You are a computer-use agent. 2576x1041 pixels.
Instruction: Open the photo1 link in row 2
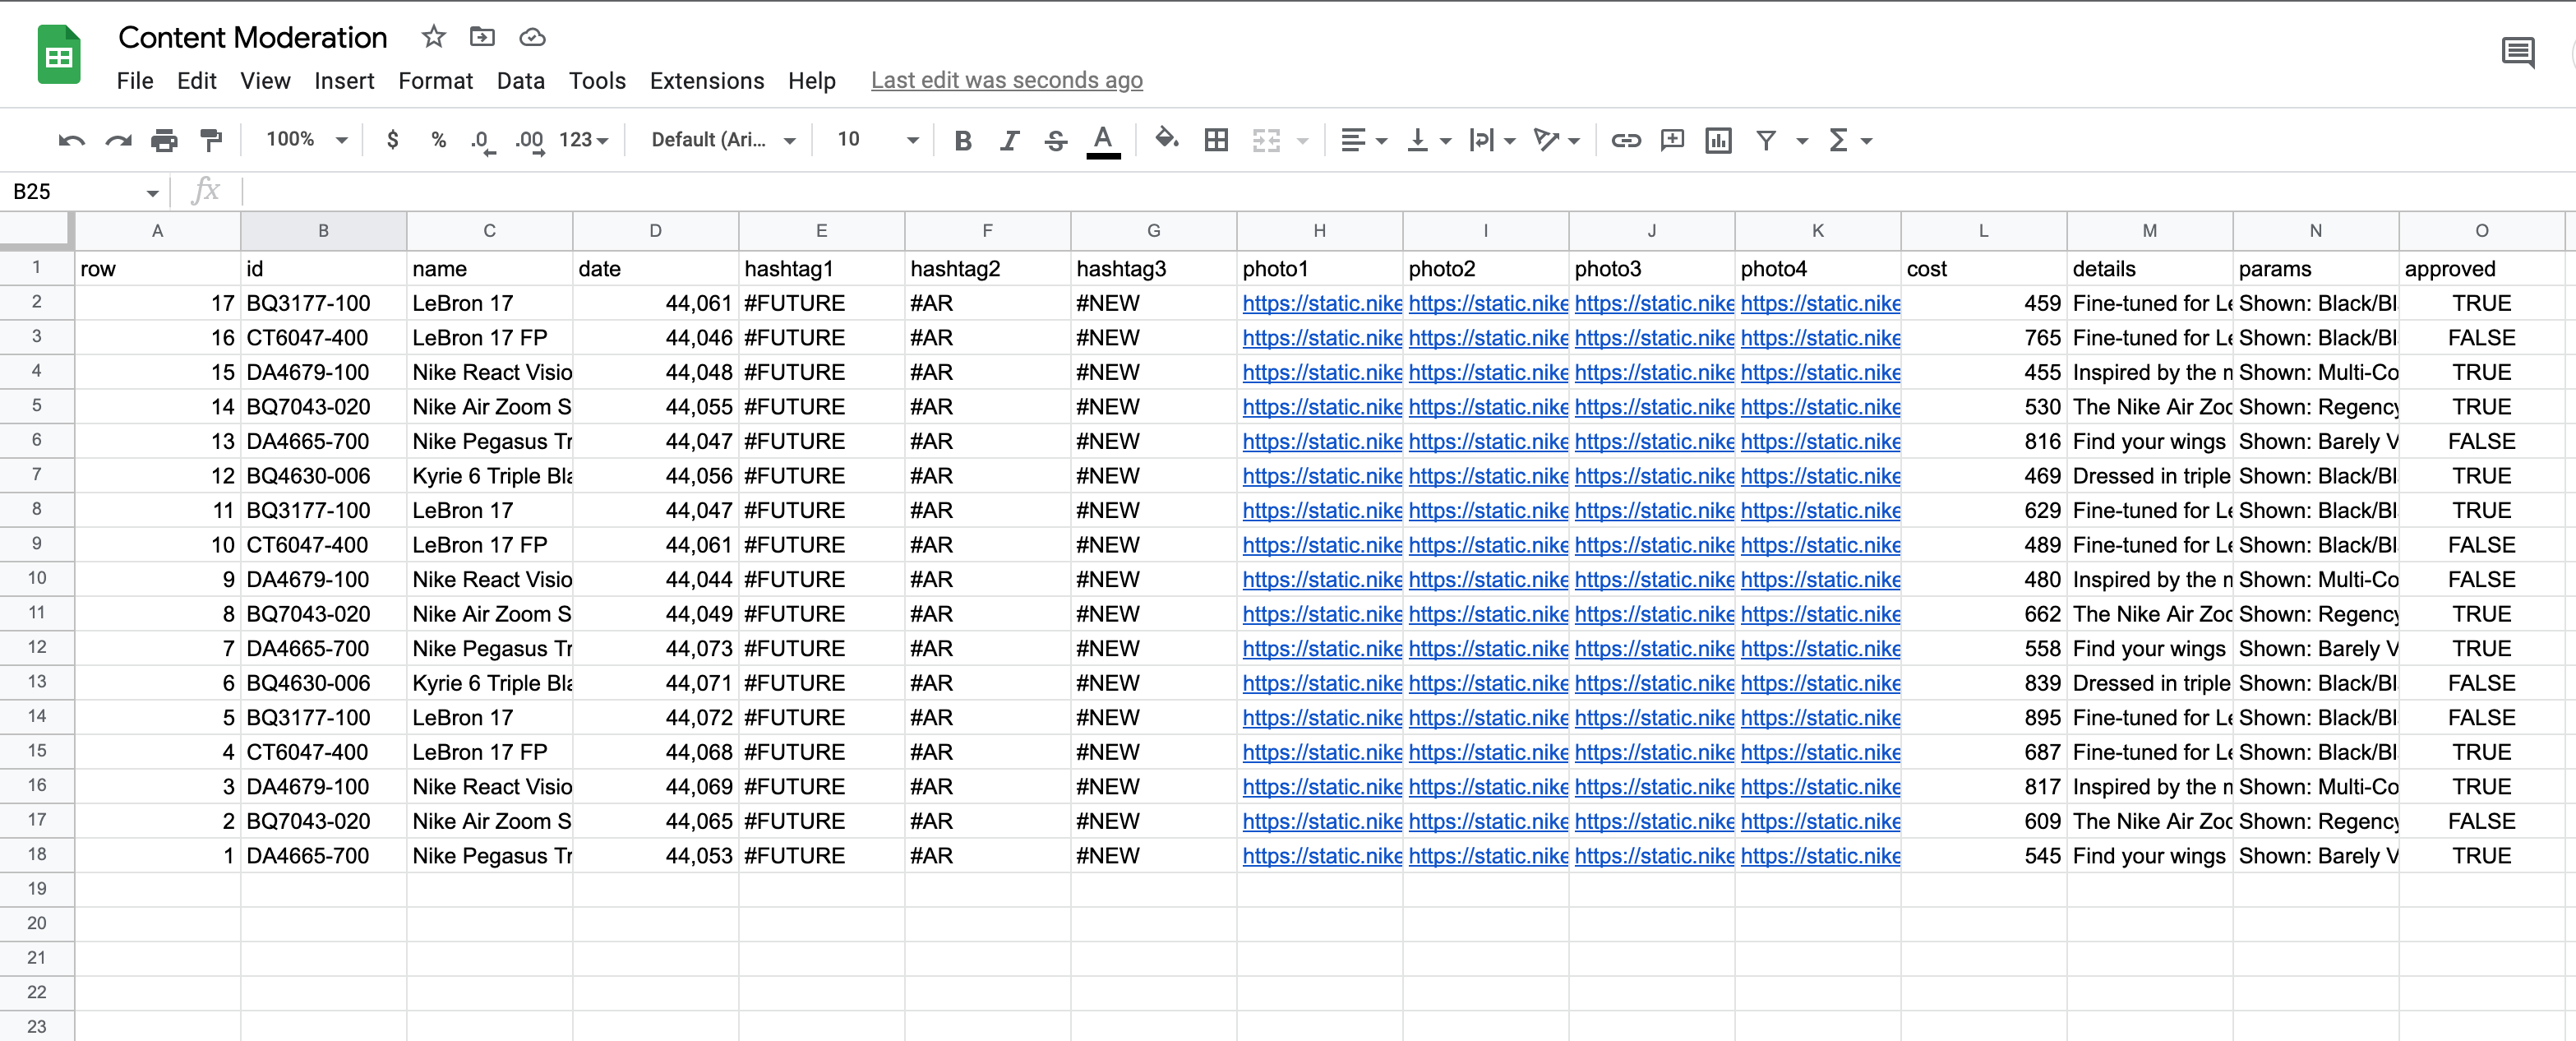(x=1321, y=303)
